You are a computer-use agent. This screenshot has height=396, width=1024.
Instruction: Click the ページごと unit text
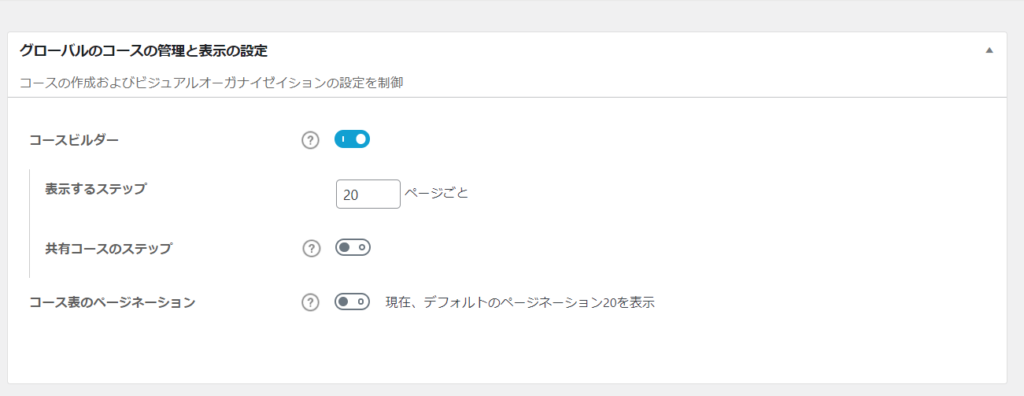(x=436, y=193)
